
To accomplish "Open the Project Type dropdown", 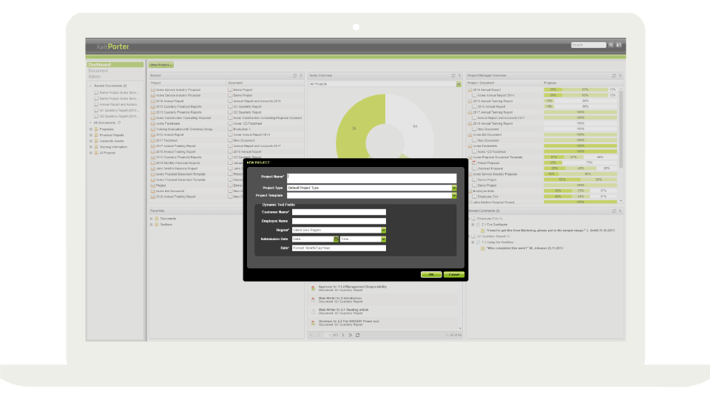I will pos(454,188).
